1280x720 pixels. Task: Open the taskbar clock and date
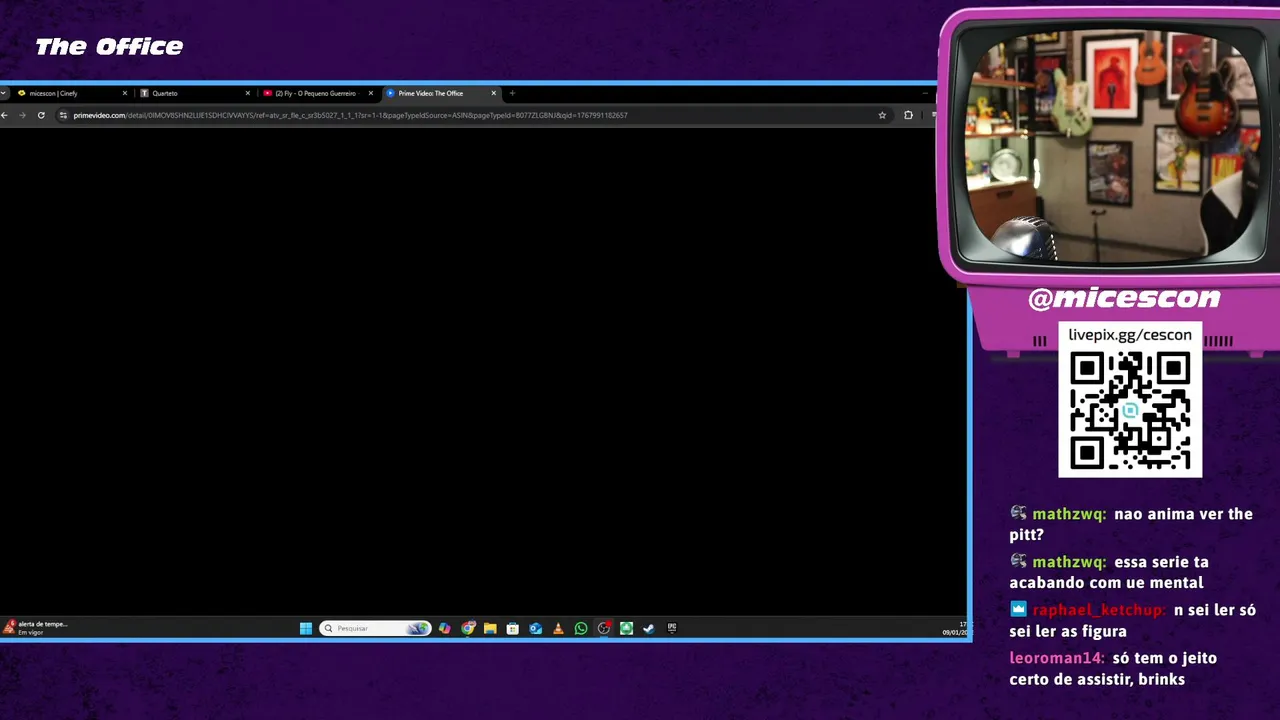point(955,628)
